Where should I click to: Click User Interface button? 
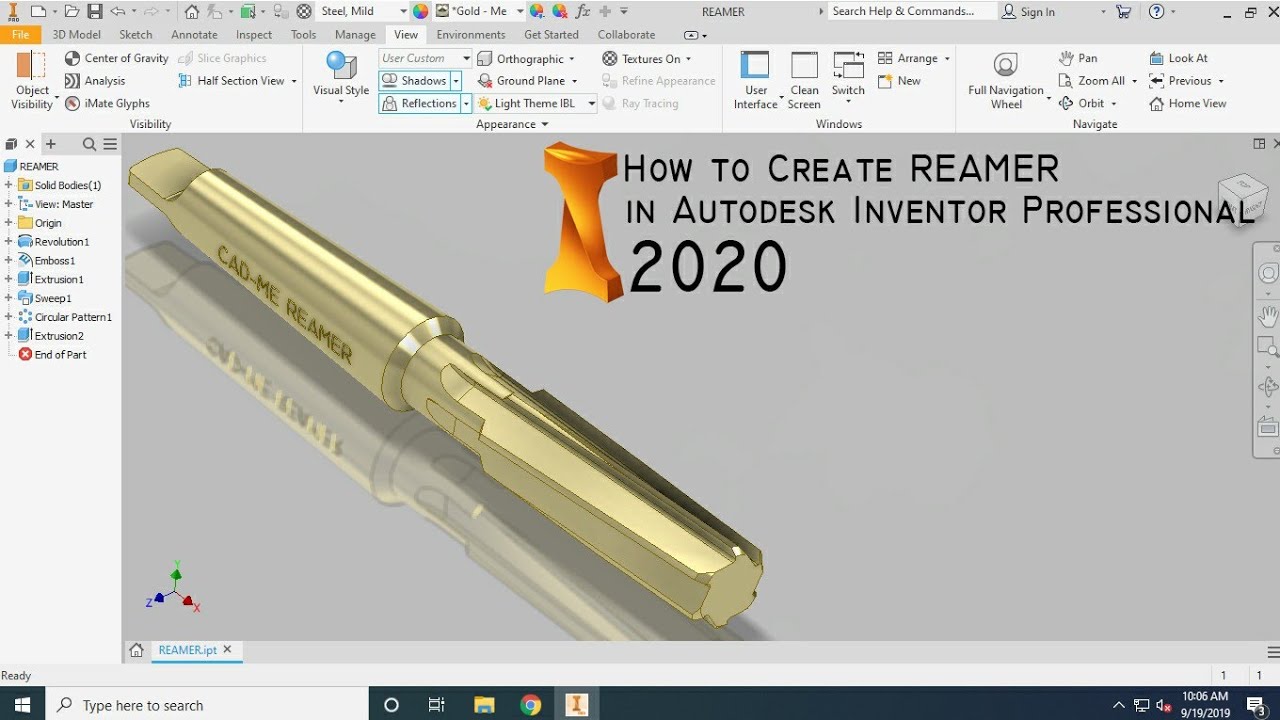755,80
